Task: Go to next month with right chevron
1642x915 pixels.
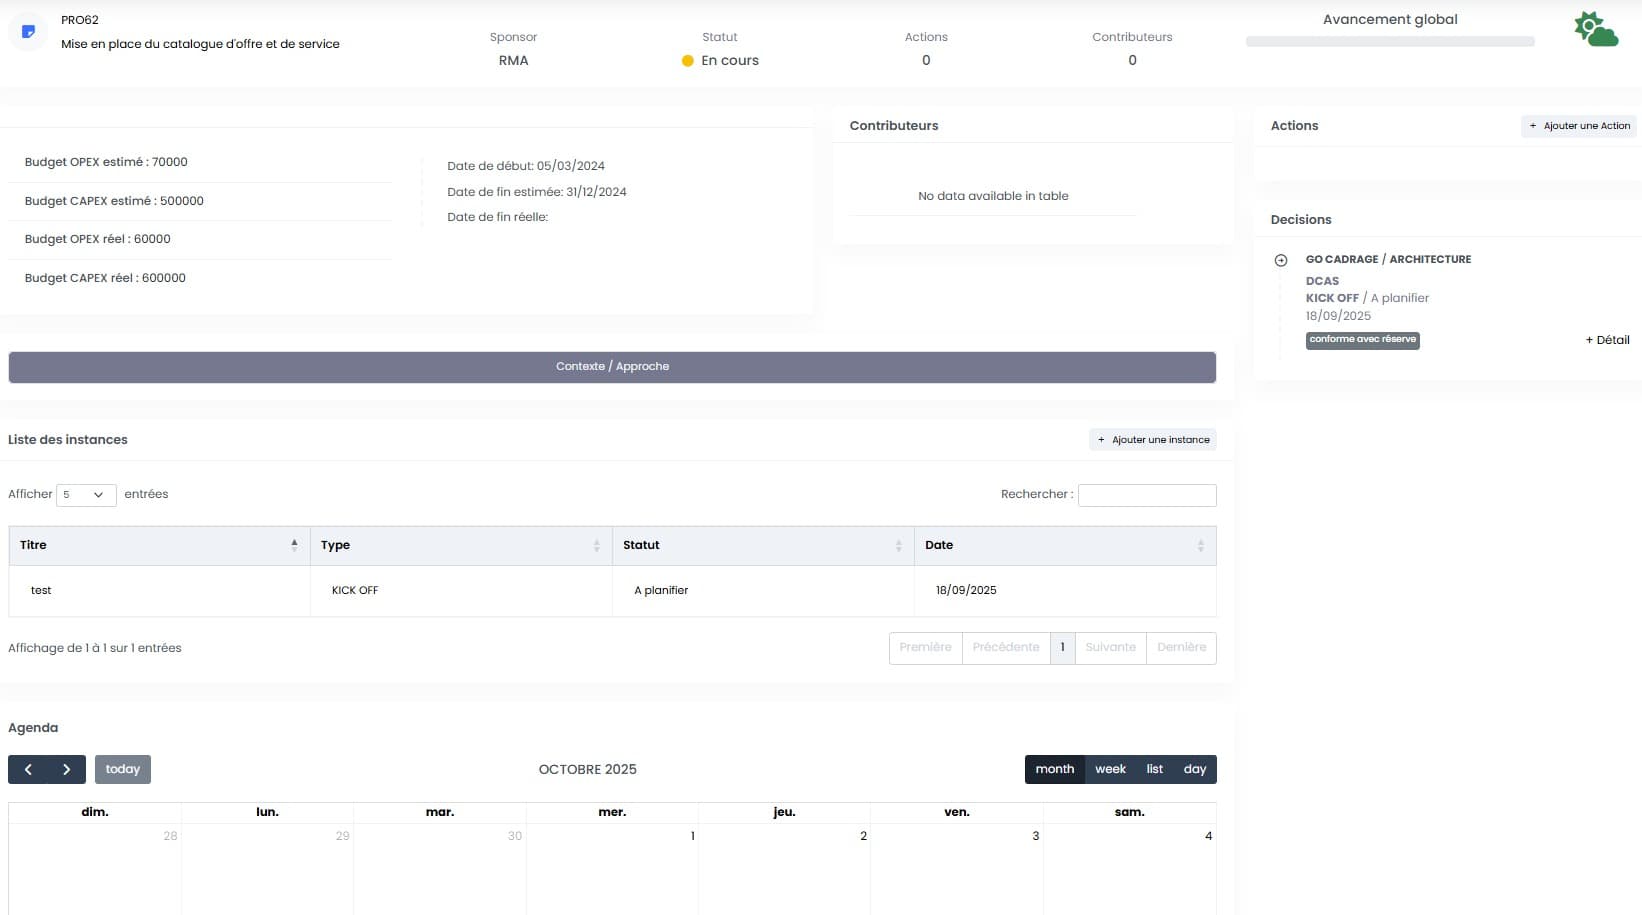Action: pos(66,769)
